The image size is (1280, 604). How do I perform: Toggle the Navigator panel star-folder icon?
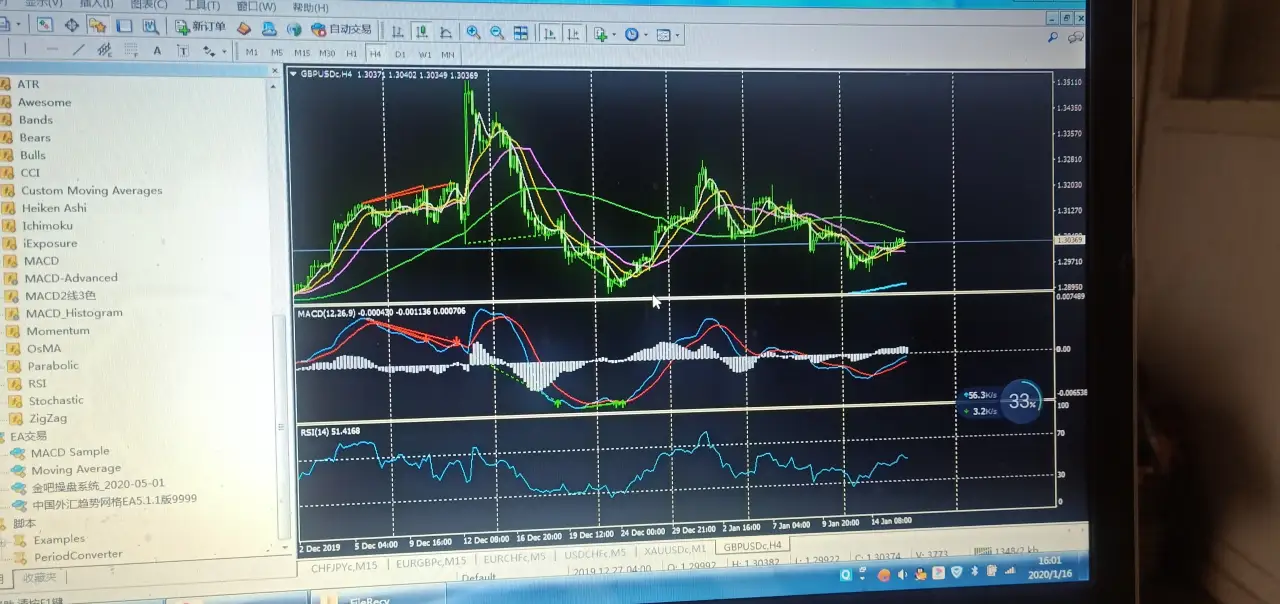point(98,25)
